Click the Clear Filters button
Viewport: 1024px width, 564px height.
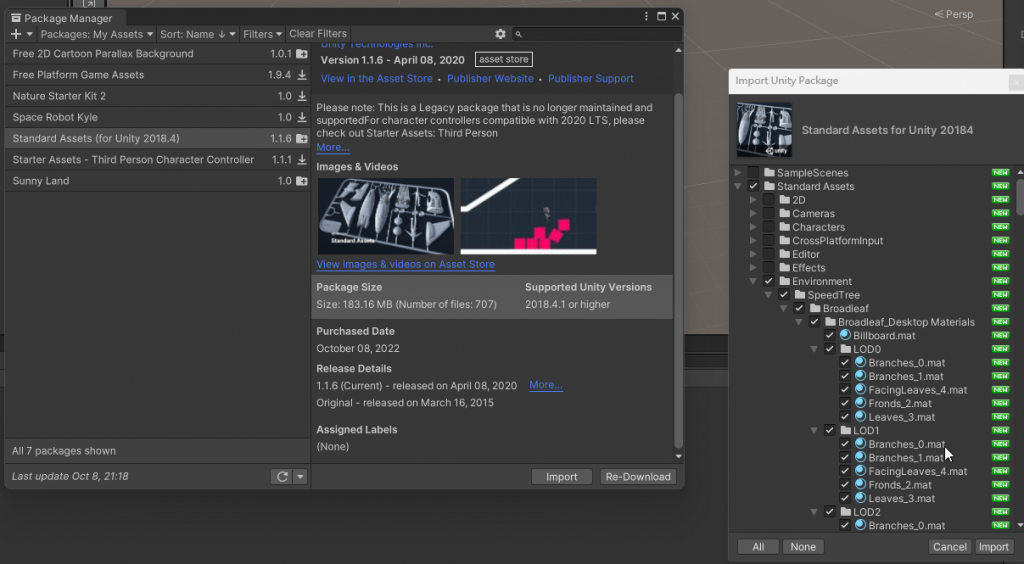pyautogui.click(x=318, y=33)
